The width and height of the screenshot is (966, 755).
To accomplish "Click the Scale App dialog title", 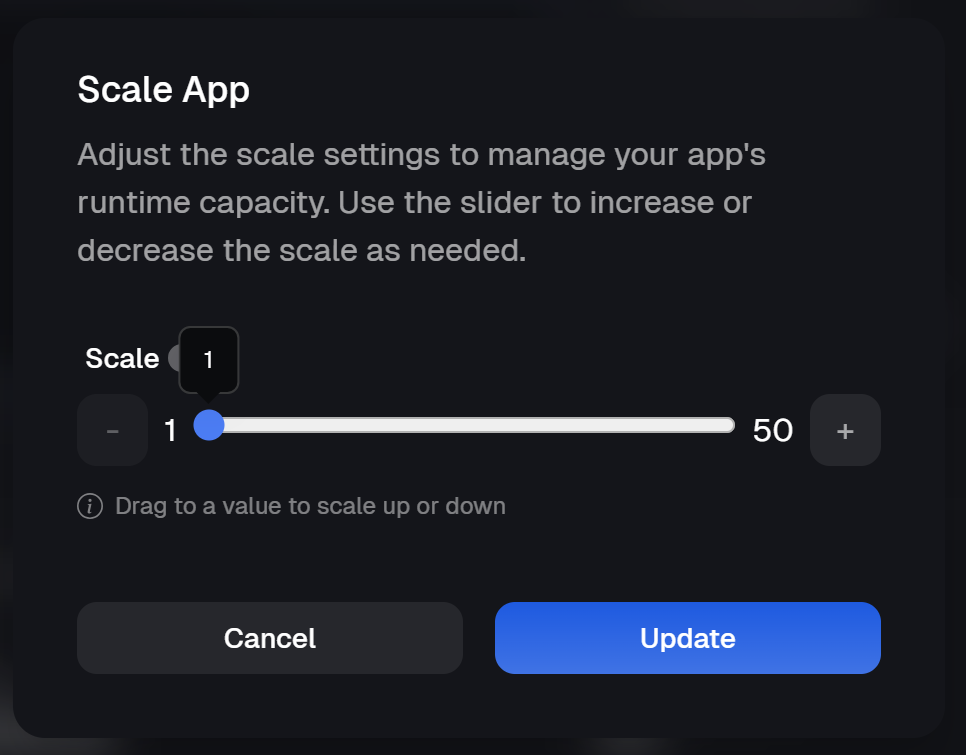I will 163,90.
